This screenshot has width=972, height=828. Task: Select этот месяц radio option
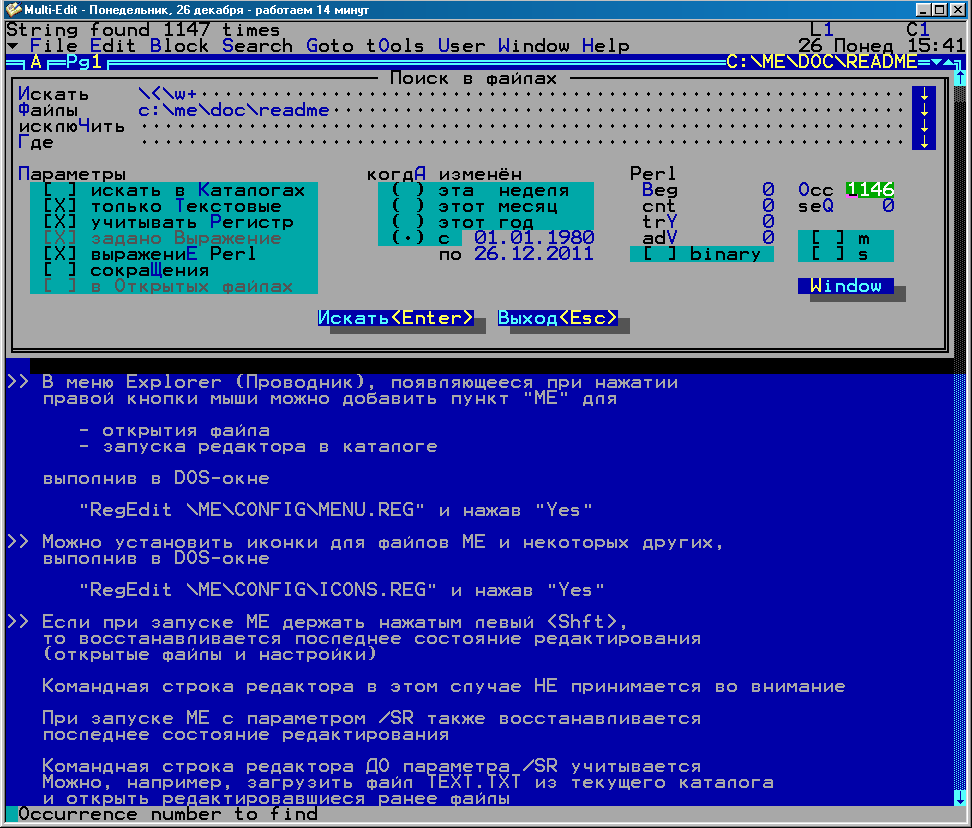pyautogui.click(x=474, y=206)
